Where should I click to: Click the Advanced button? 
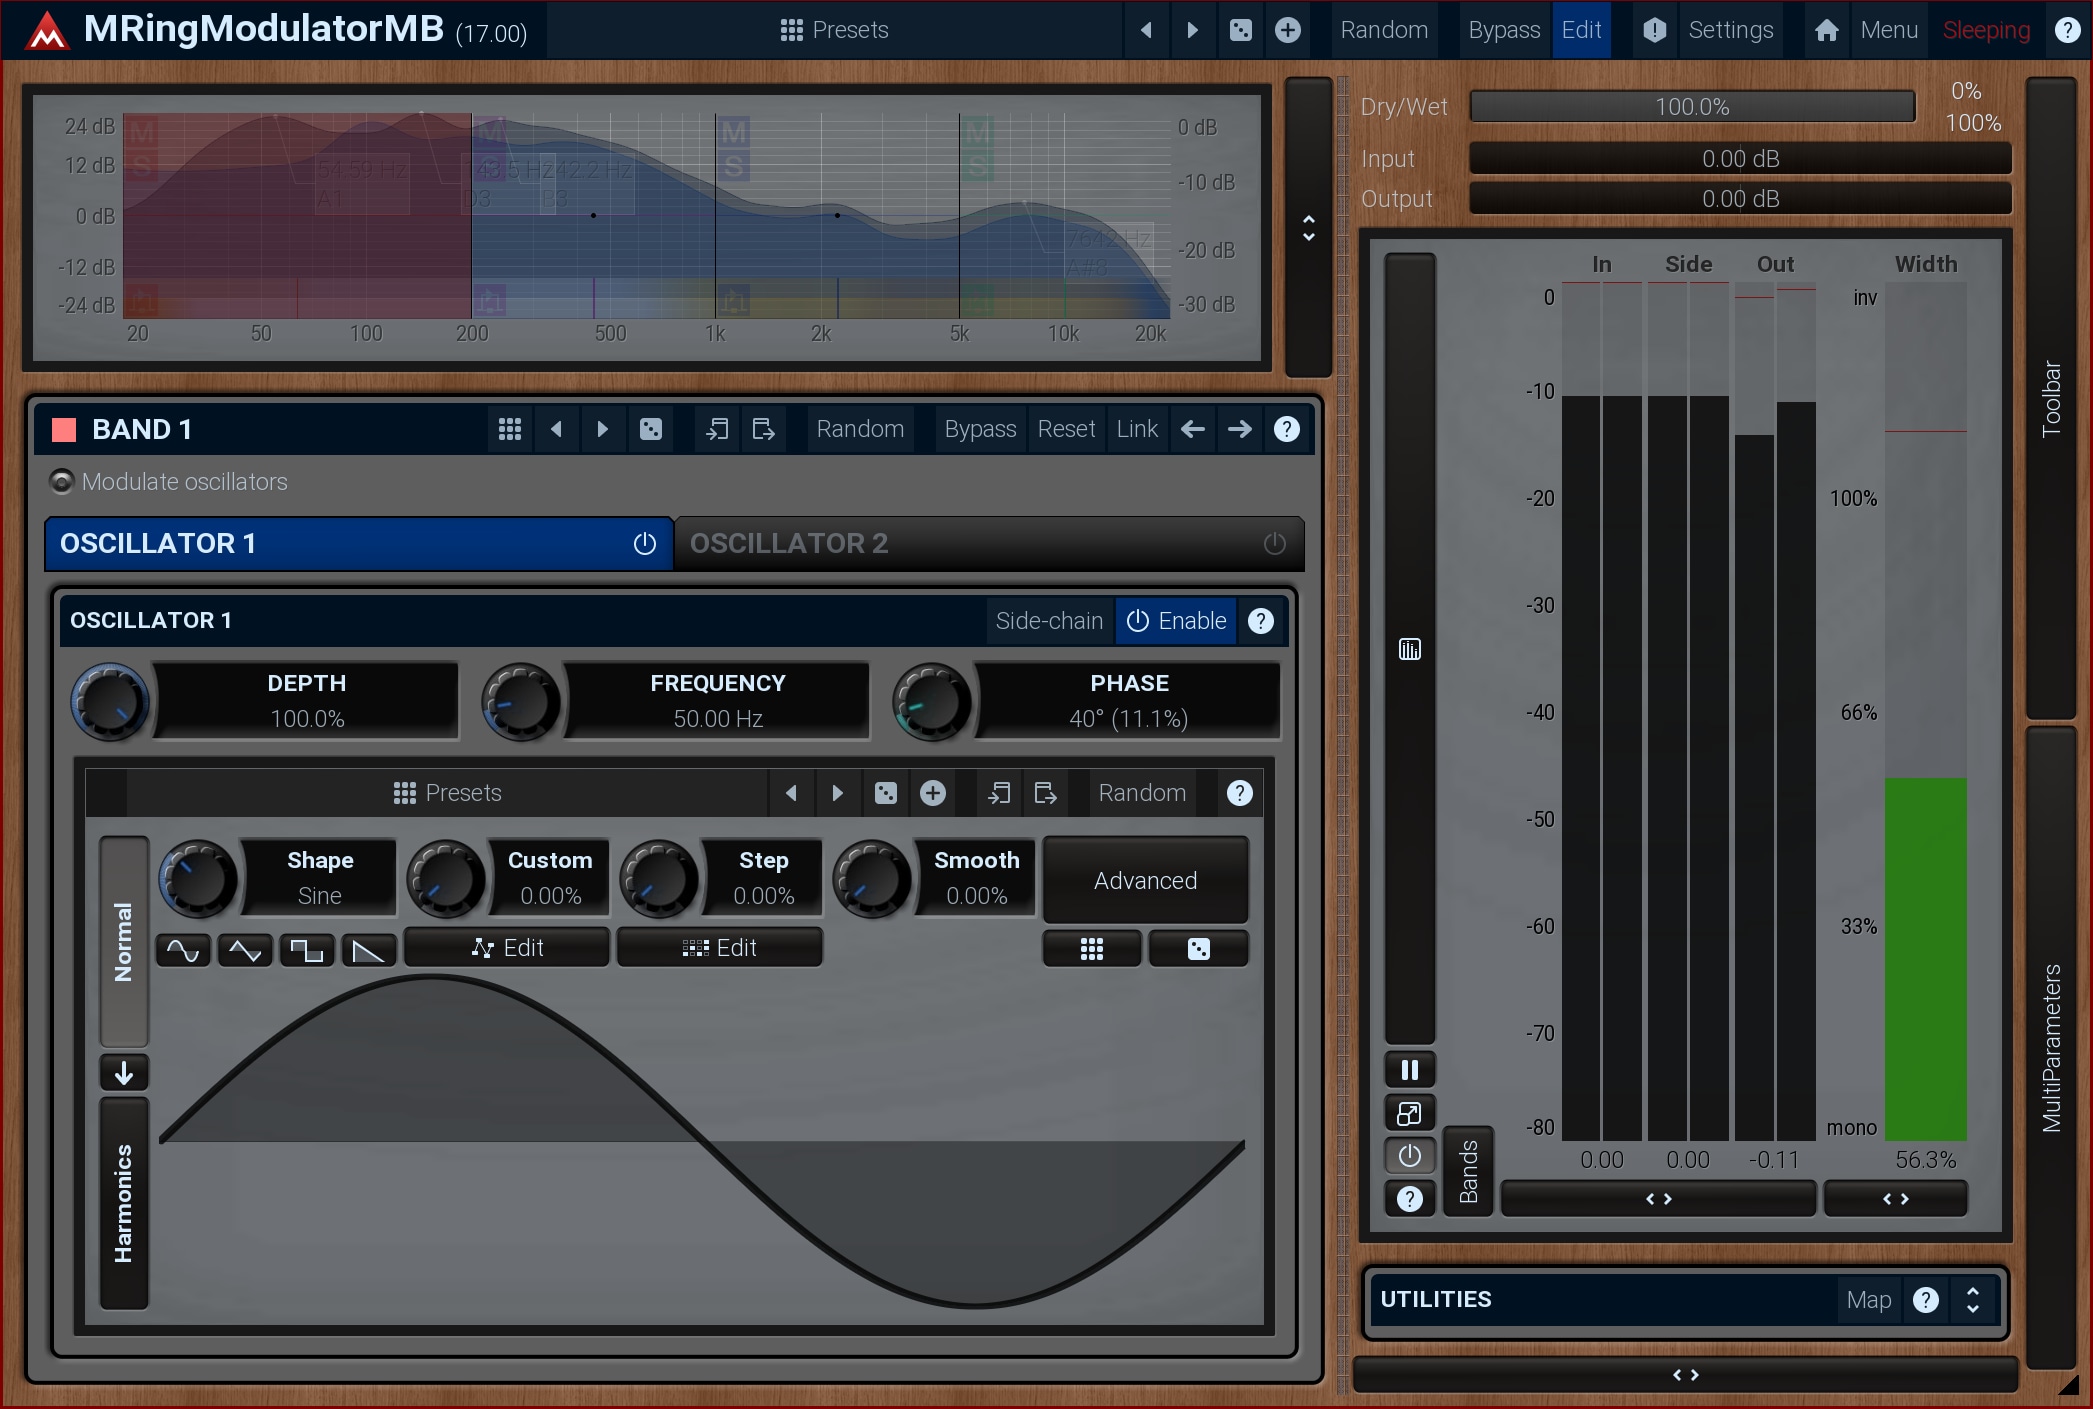click(x=1145, y=881)
